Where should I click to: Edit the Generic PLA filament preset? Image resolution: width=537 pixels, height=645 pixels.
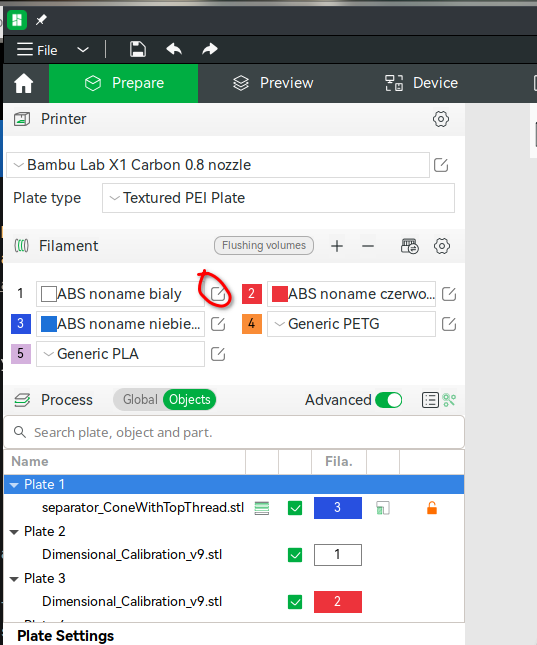(x=218, y=354)
